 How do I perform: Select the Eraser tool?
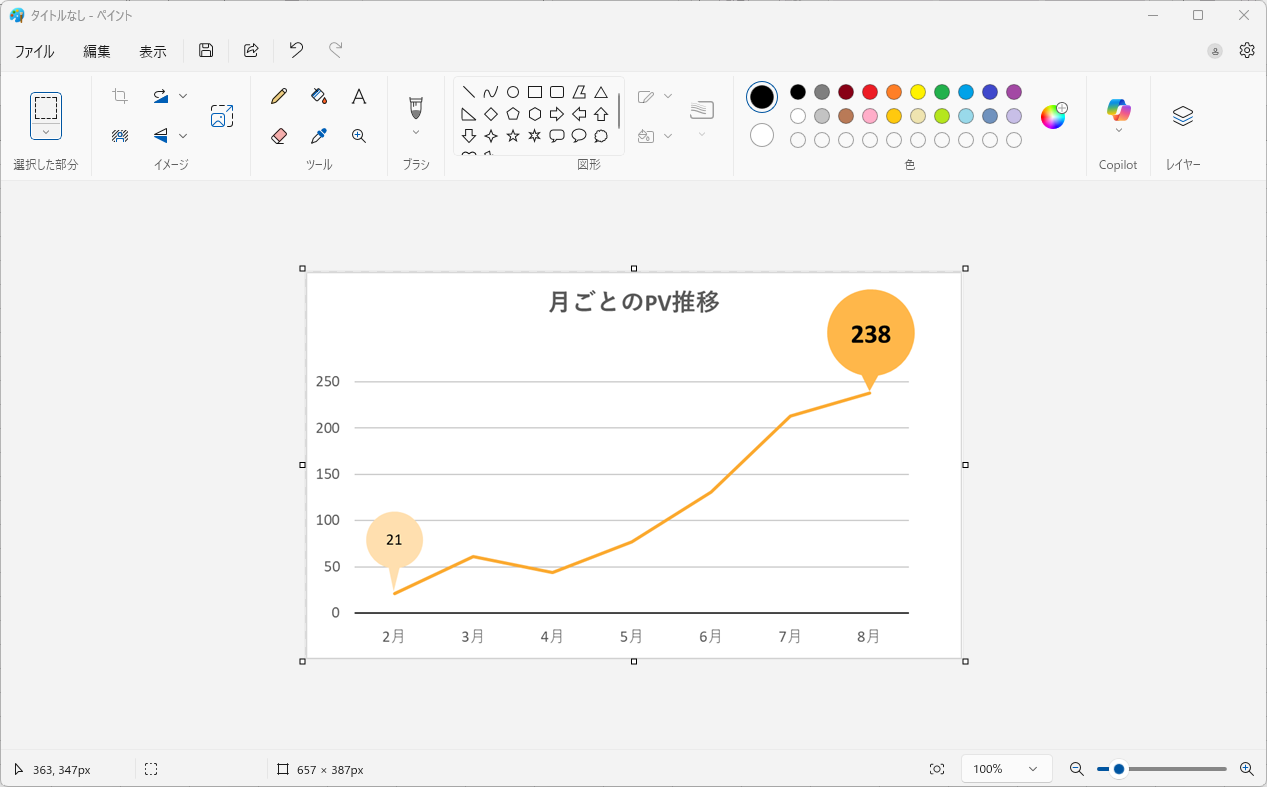(279, 136)
